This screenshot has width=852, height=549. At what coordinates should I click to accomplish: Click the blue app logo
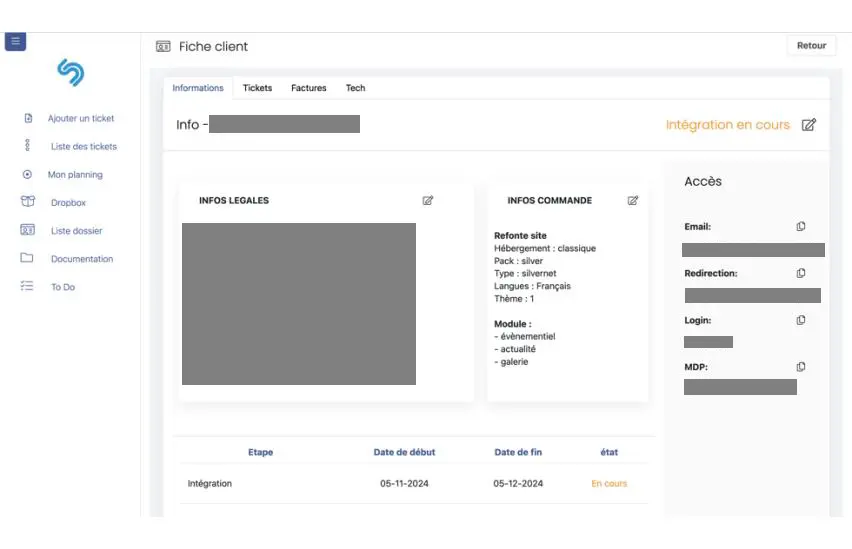pos(71,72)
